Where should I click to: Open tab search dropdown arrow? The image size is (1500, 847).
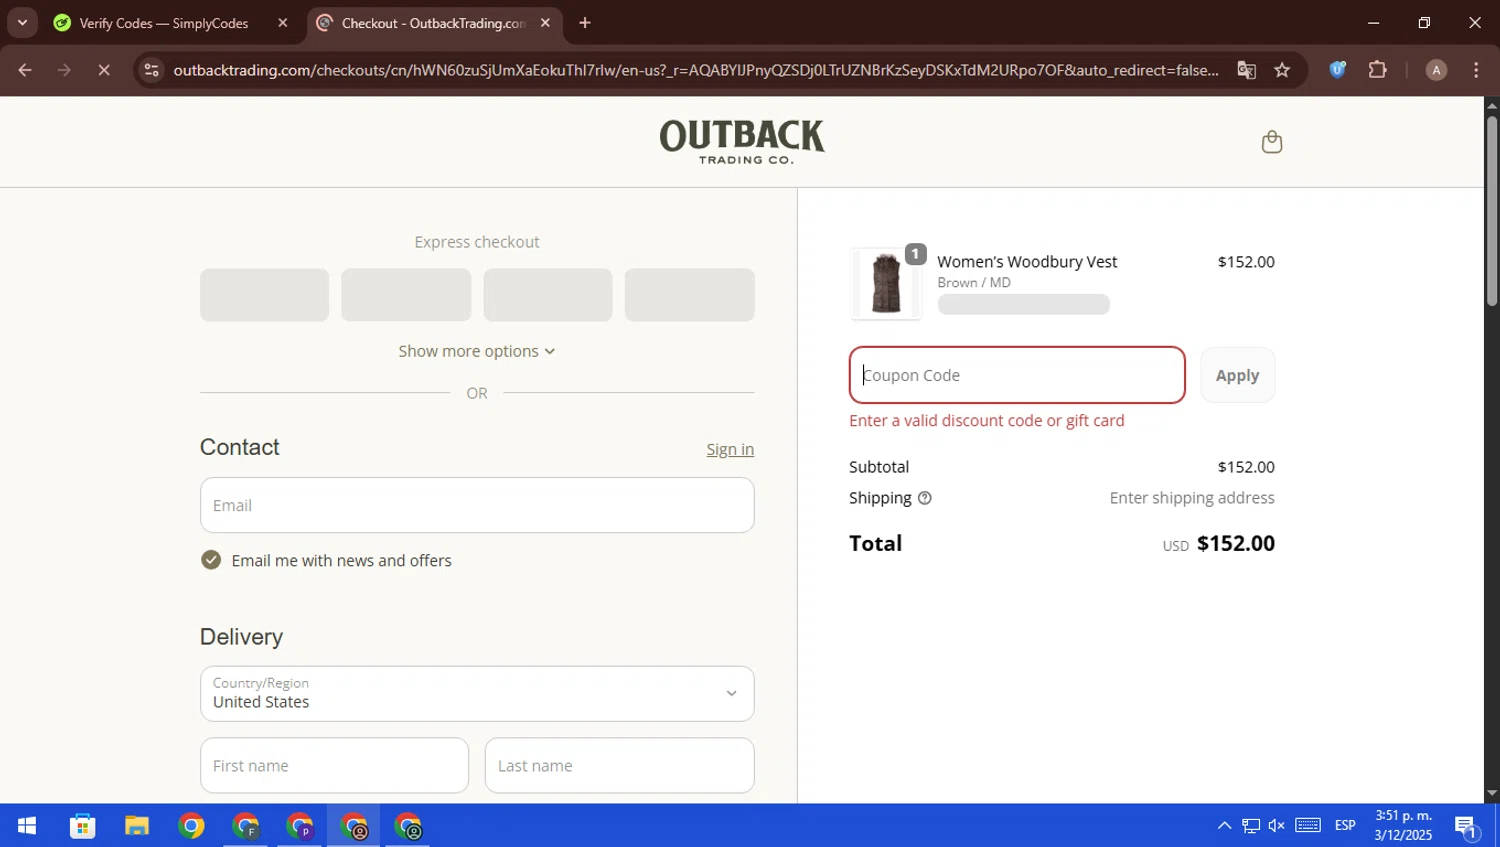click(22, 23)
